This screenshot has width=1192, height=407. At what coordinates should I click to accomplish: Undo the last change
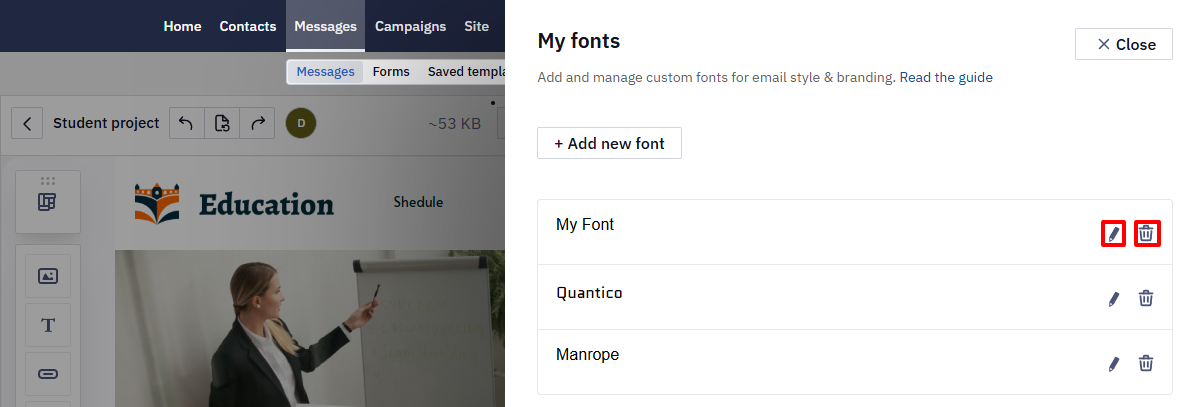[x=186, y=123]
